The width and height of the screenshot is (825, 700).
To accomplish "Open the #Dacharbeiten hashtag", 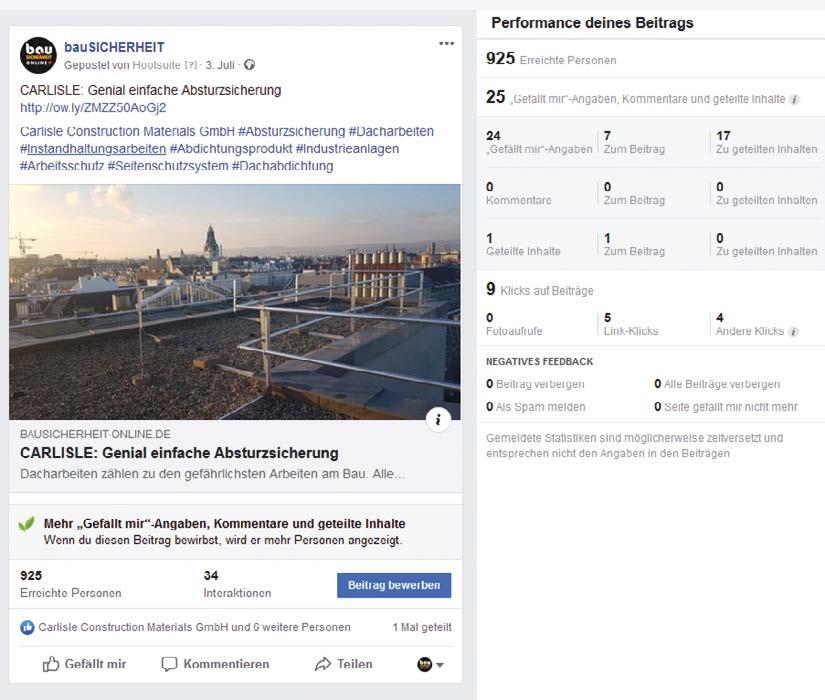I will tap(391, 132).
